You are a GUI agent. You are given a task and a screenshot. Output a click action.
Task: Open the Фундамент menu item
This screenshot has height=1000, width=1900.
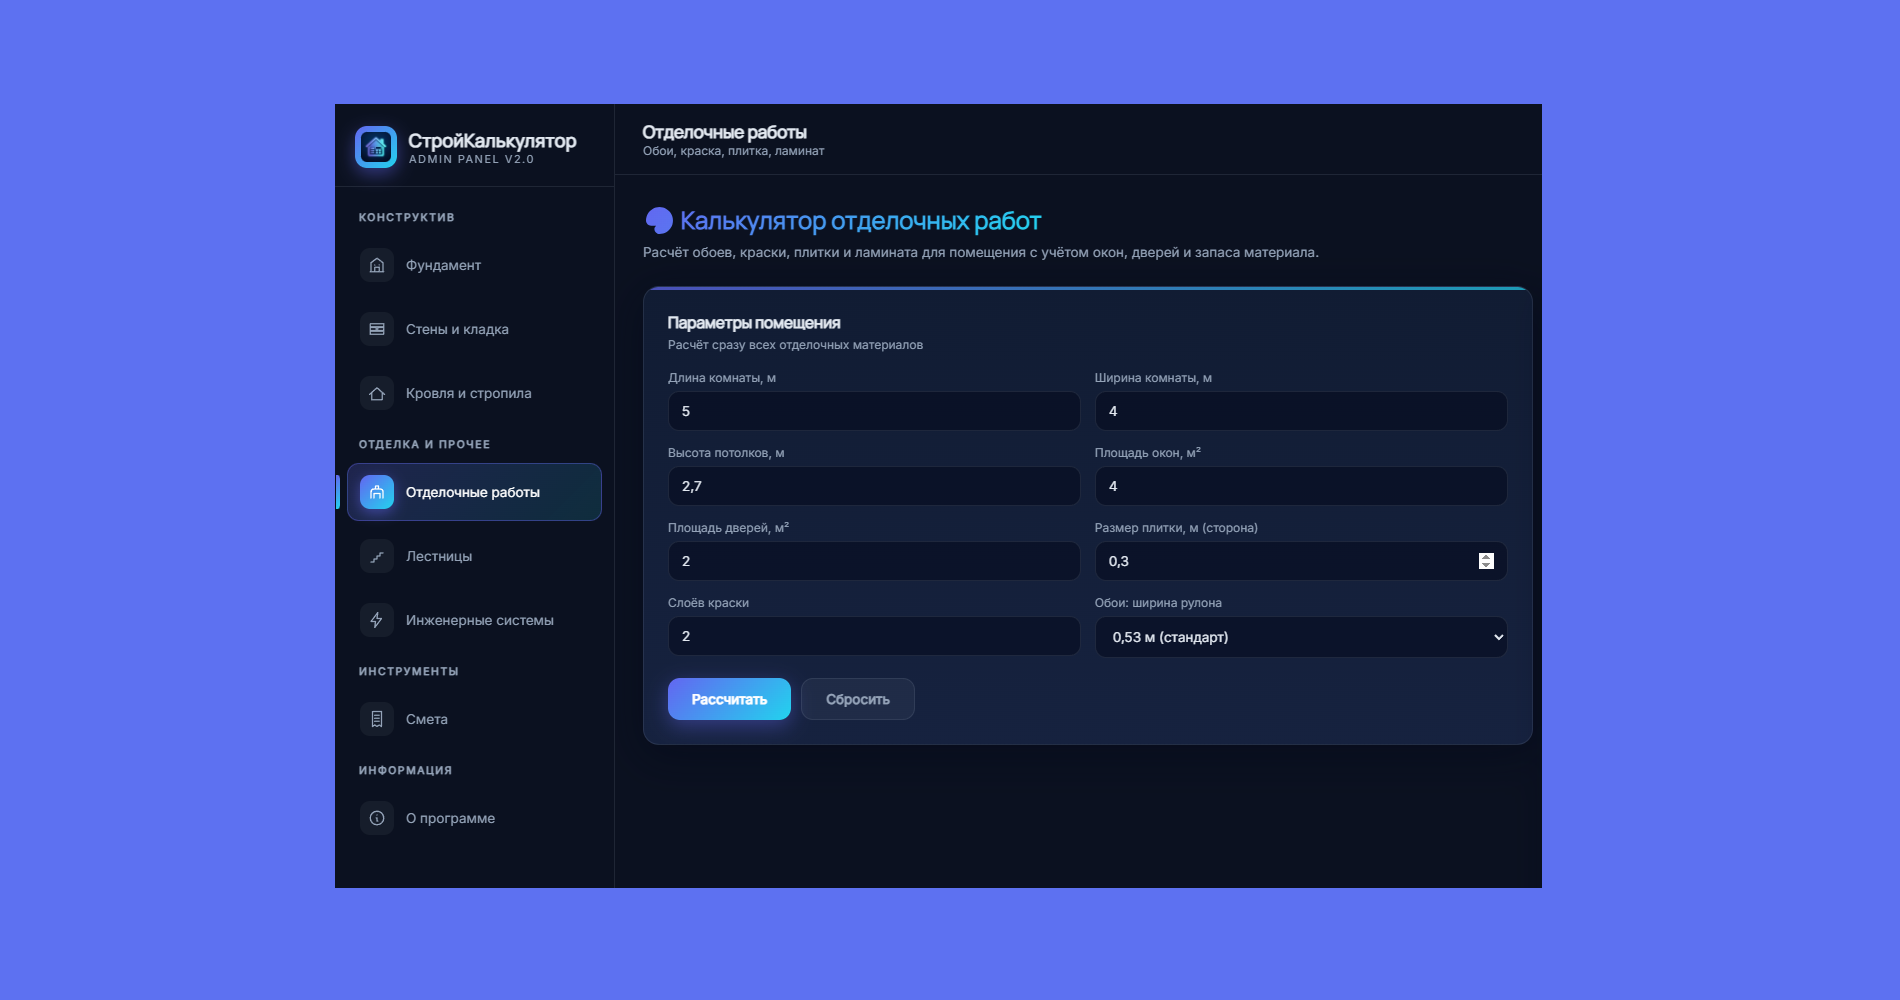tap(474, 265)
